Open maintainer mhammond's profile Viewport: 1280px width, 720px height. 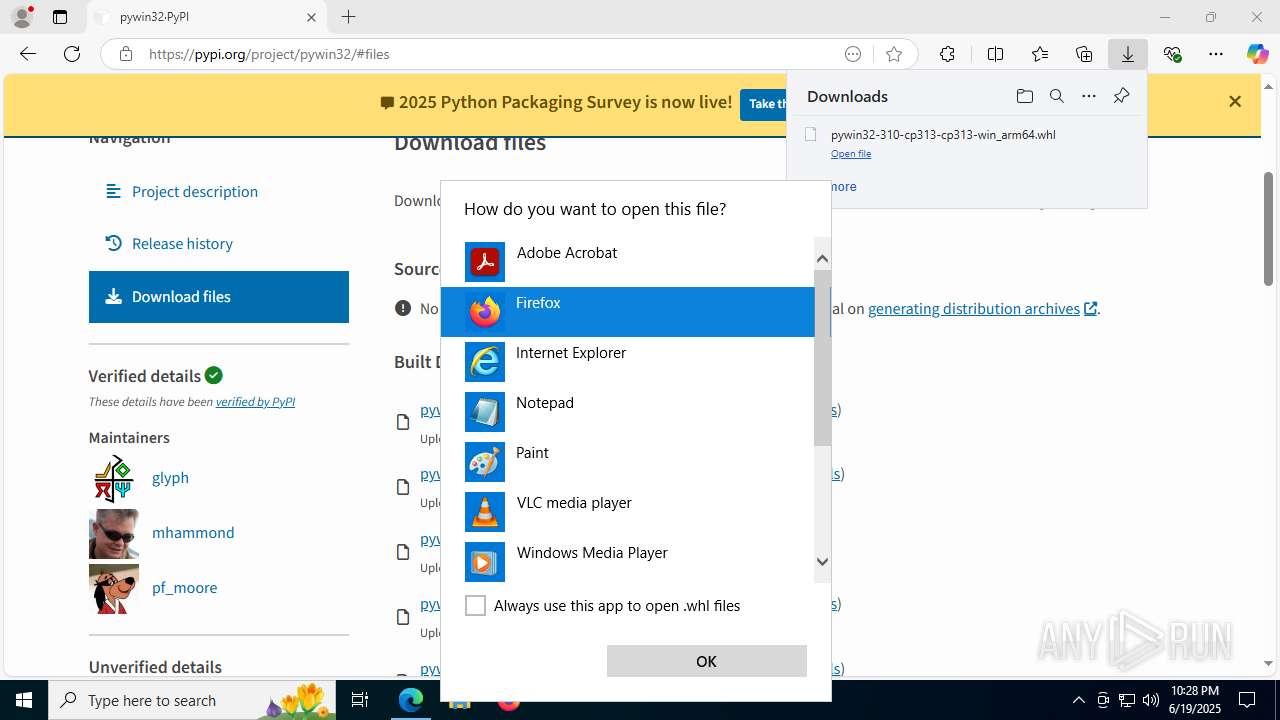(x=193, y=532)
